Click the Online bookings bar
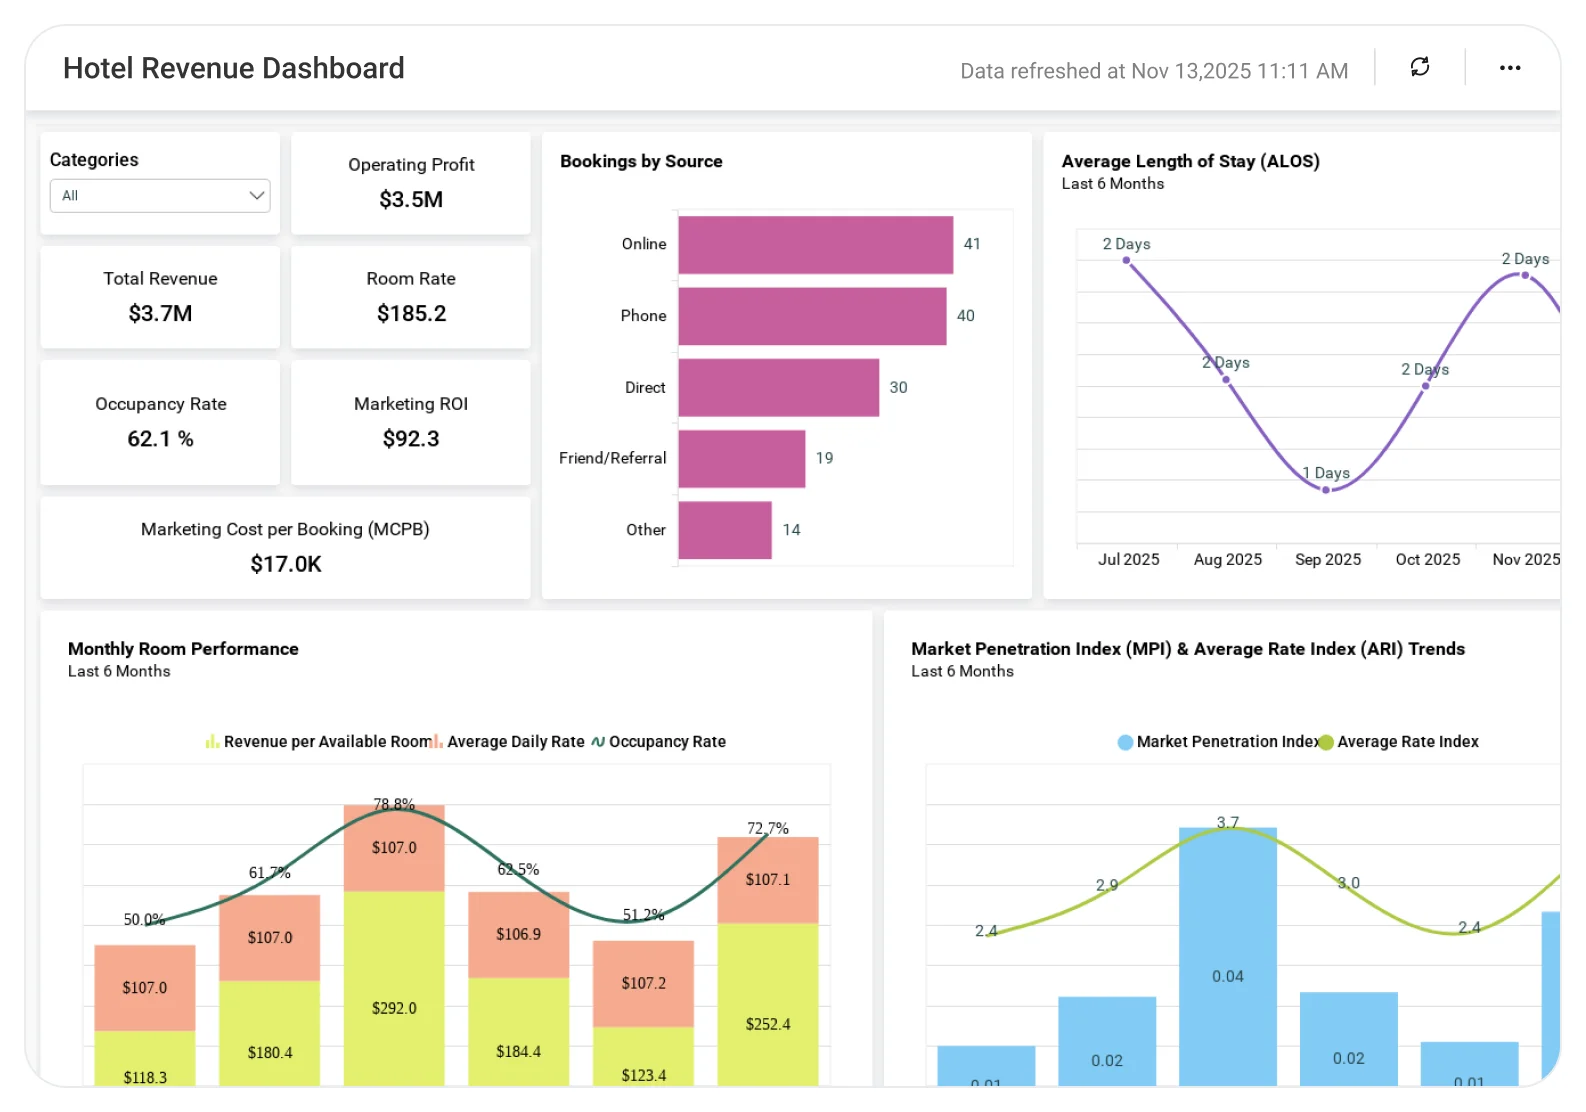Screen dimensions: 1586x1112 [816, 244]
